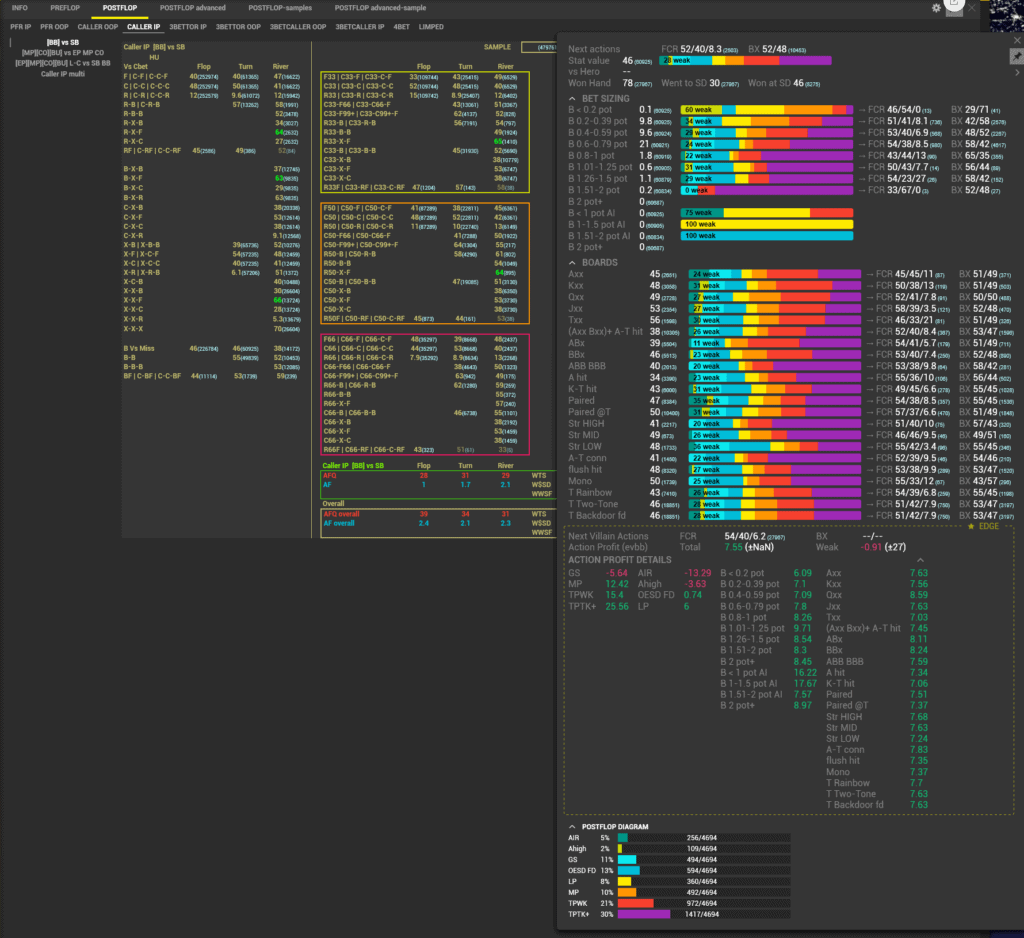Select the POSTFLOP tab

pos(120,8)
